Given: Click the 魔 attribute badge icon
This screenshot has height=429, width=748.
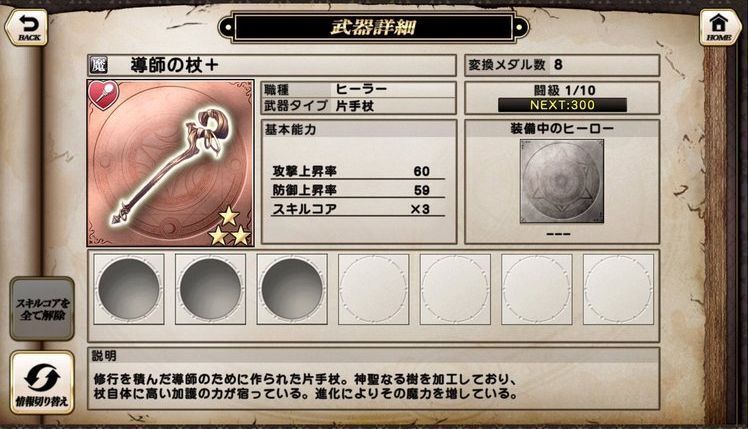Looking at the screenshot, I should (98, 65).
